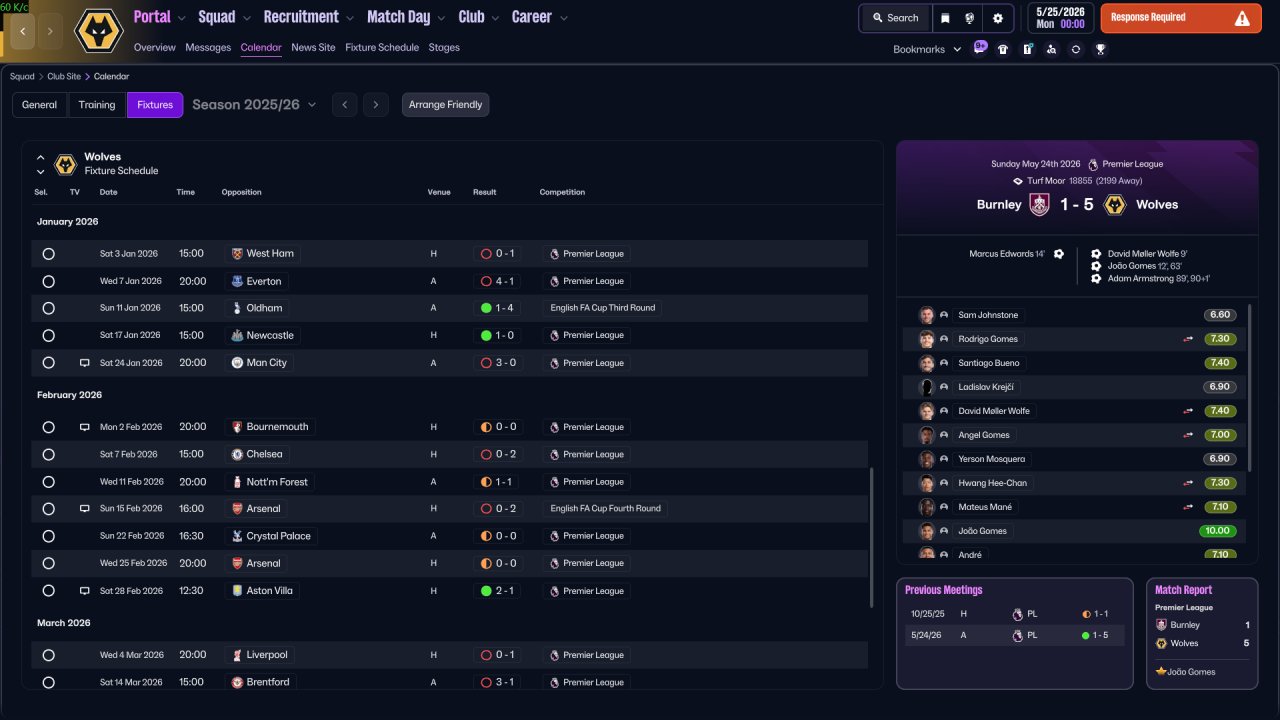Screen dimensions: 1280x720
Task: Open the settings gear icon
Action: coord(997,18)
